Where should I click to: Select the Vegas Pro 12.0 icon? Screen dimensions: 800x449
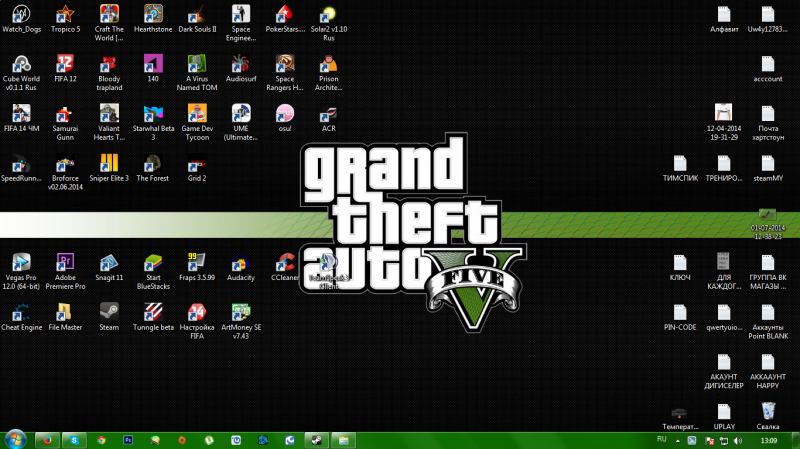click(x=21, y=271)
